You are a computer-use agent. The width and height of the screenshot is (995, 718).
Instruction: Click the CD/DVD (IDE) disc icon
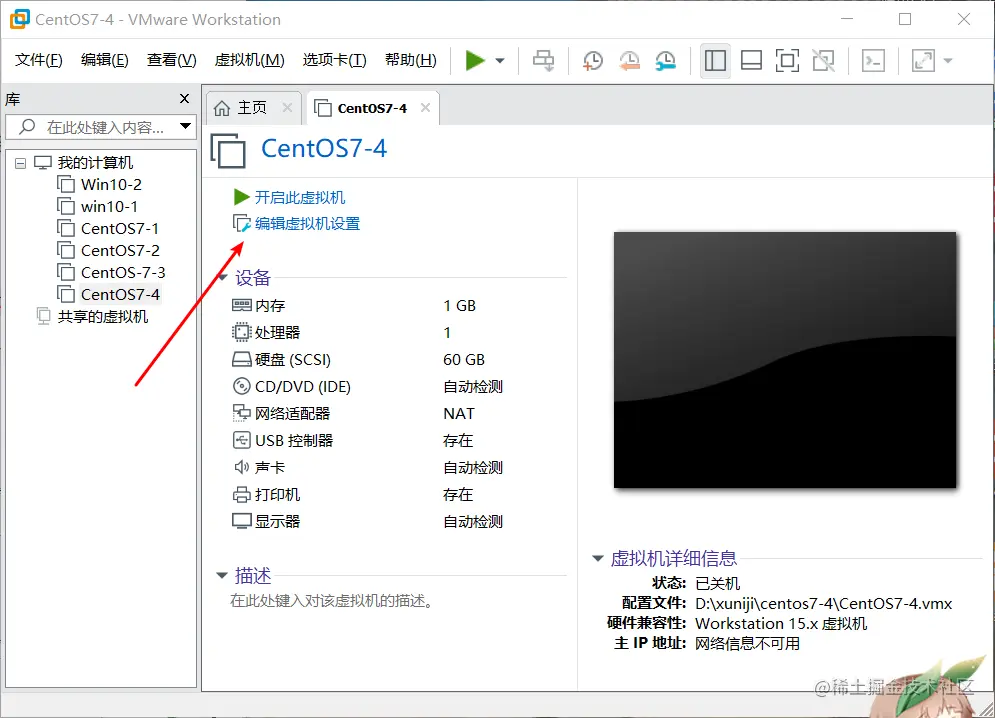click(x=242, y=387)
